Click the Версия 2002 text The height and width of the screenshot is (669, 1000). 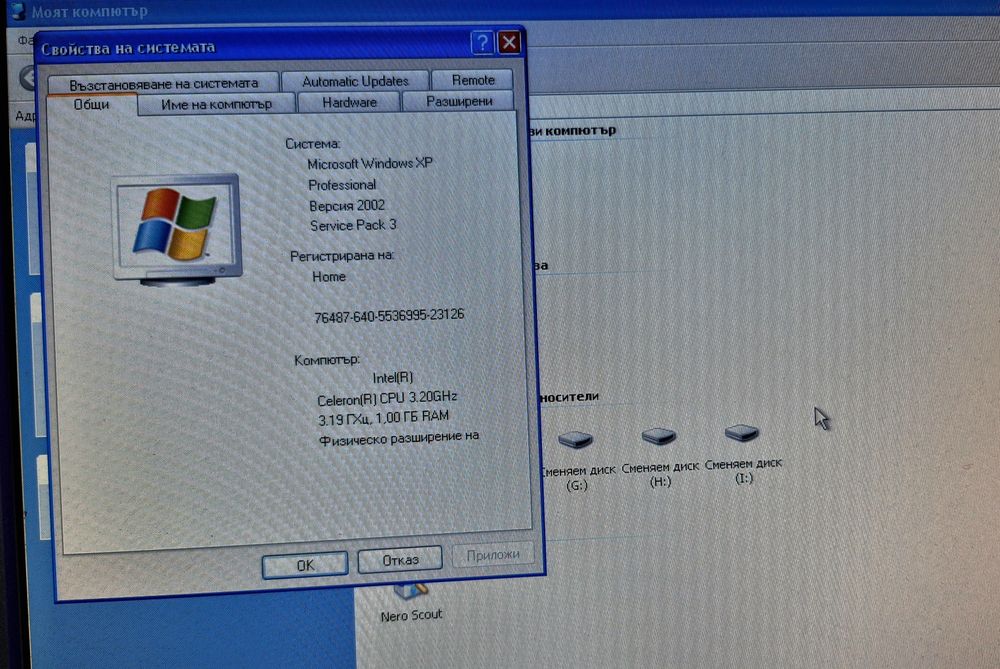pyautogui.click(x=347, y=205)
